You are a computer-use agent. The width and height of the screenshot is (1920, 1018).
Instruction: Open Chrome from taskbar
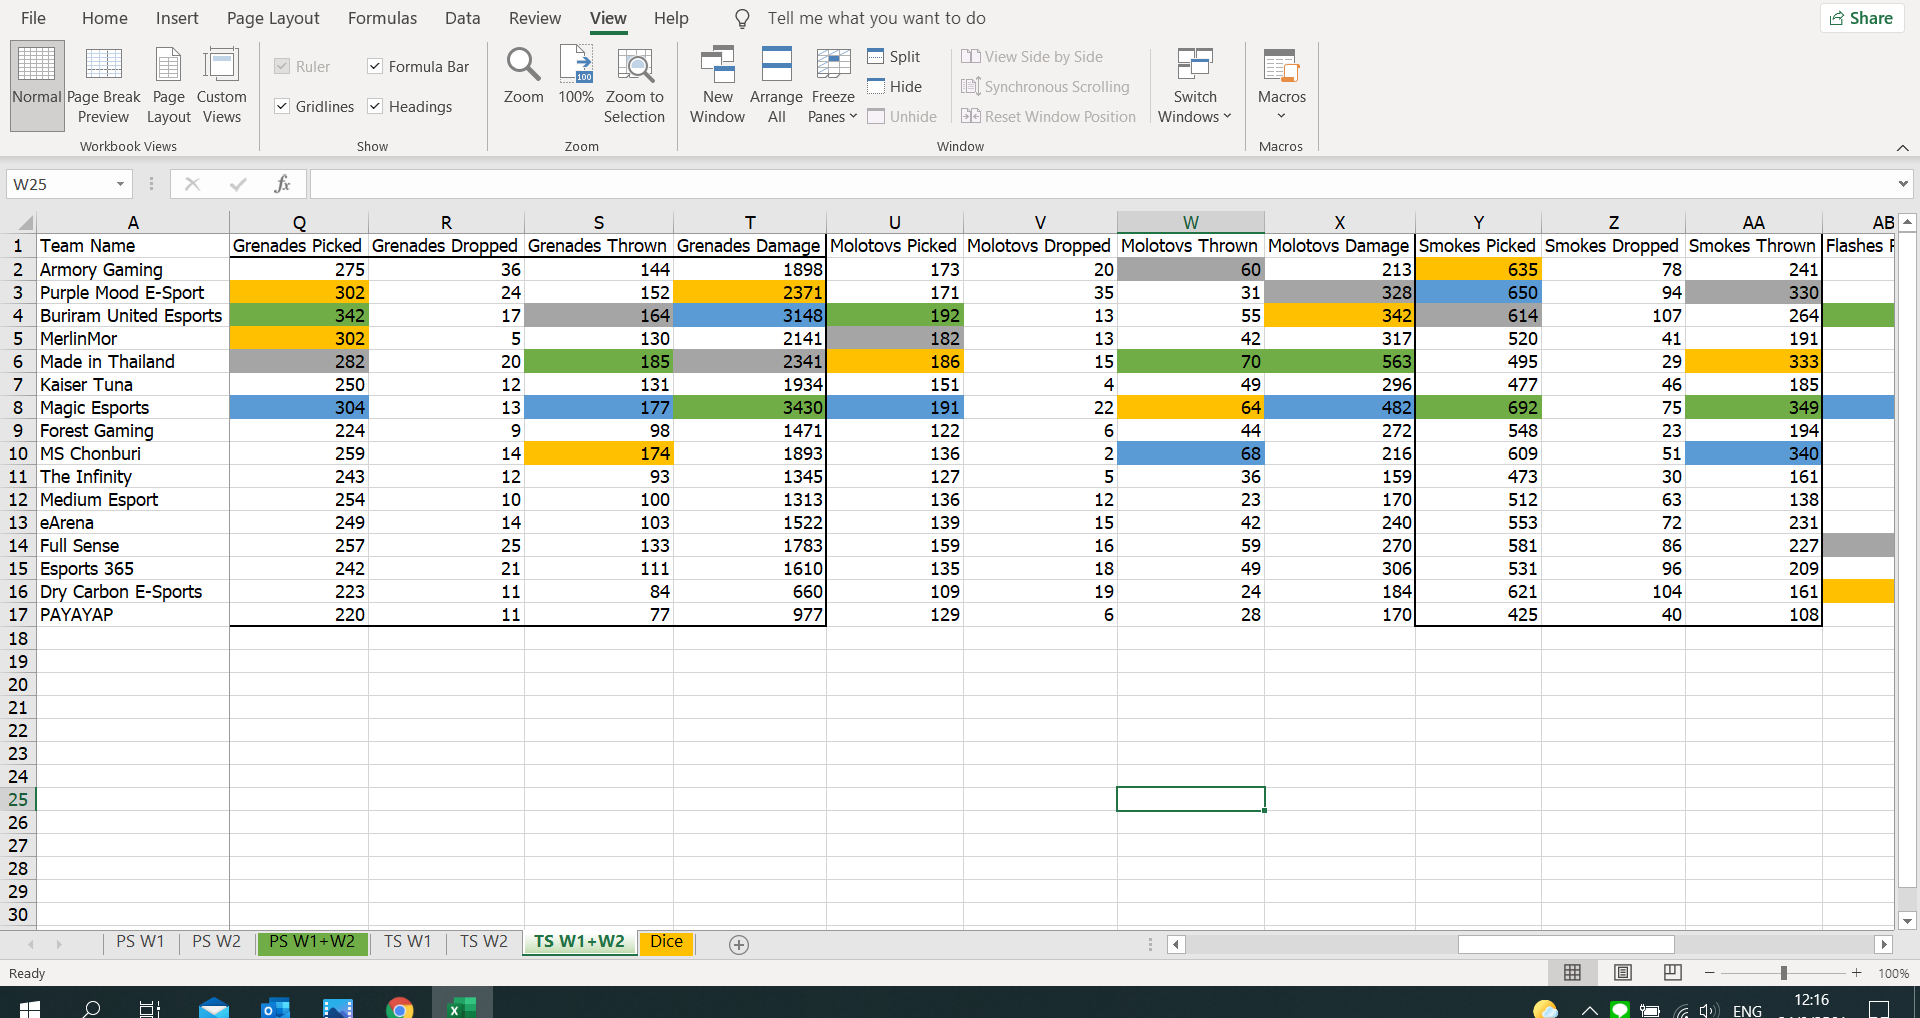click(x=399, y=1007)
